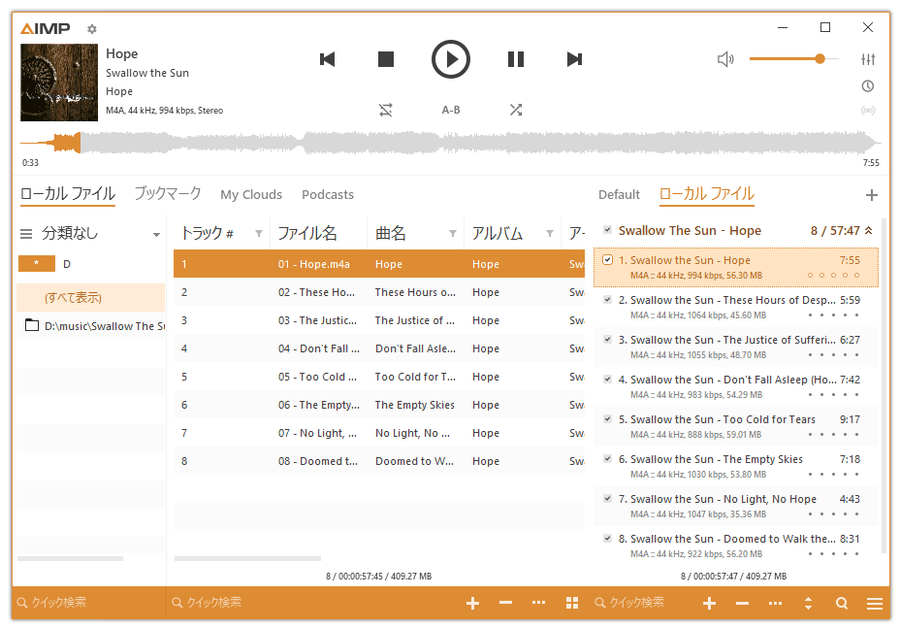Screen dimensions: 900x629
Task: Select the ローカル ファイル playlist tab
Action: 707,194
